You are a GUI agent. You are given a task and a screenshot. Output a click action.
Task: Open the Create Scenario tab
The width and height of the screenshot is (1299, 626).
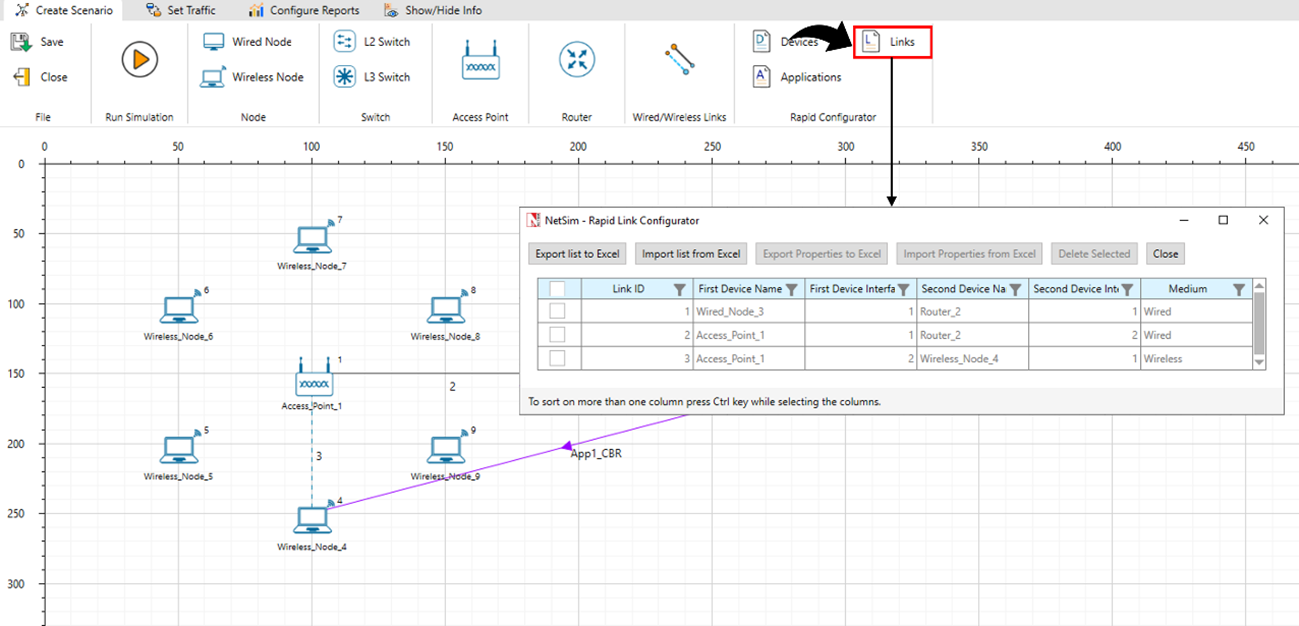pos(64,10)
